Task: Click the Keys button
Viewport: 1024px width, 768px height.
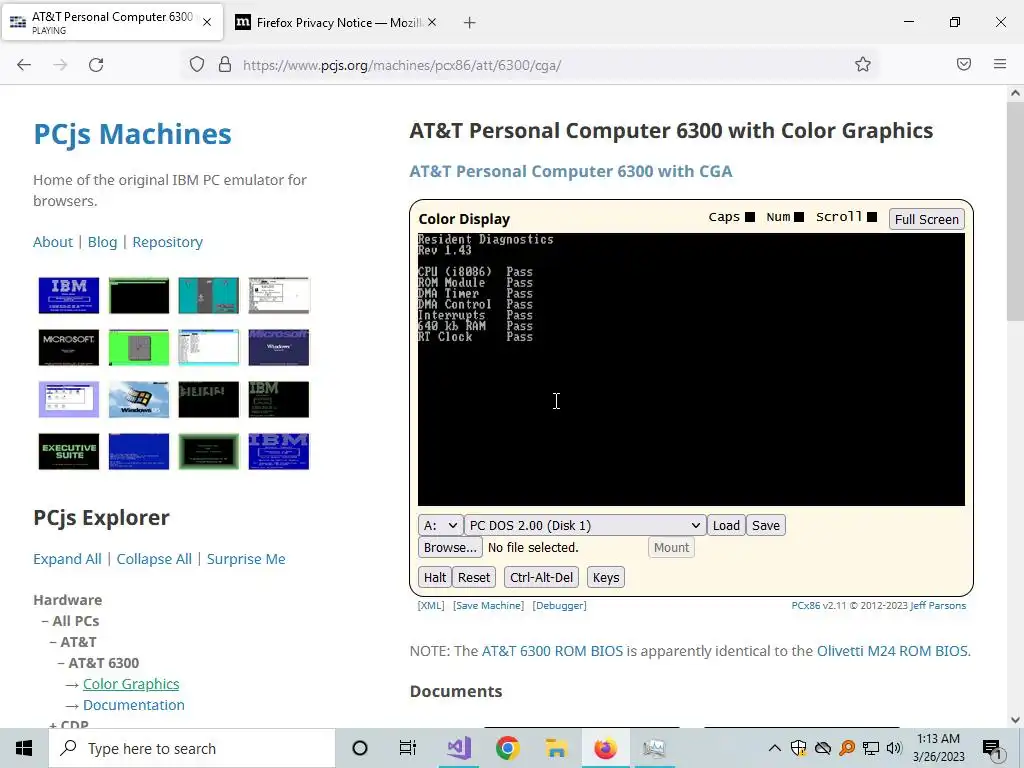Action: 605,577
